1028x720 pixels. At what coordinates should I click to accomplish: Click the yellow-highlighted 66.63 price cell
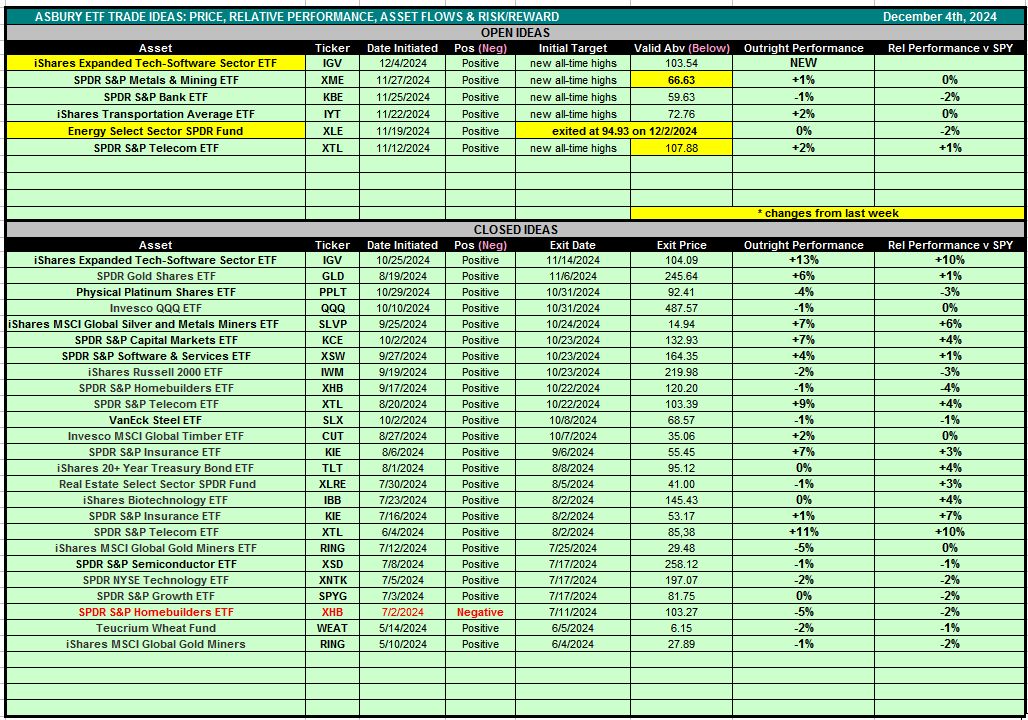[x=680, y=80]
